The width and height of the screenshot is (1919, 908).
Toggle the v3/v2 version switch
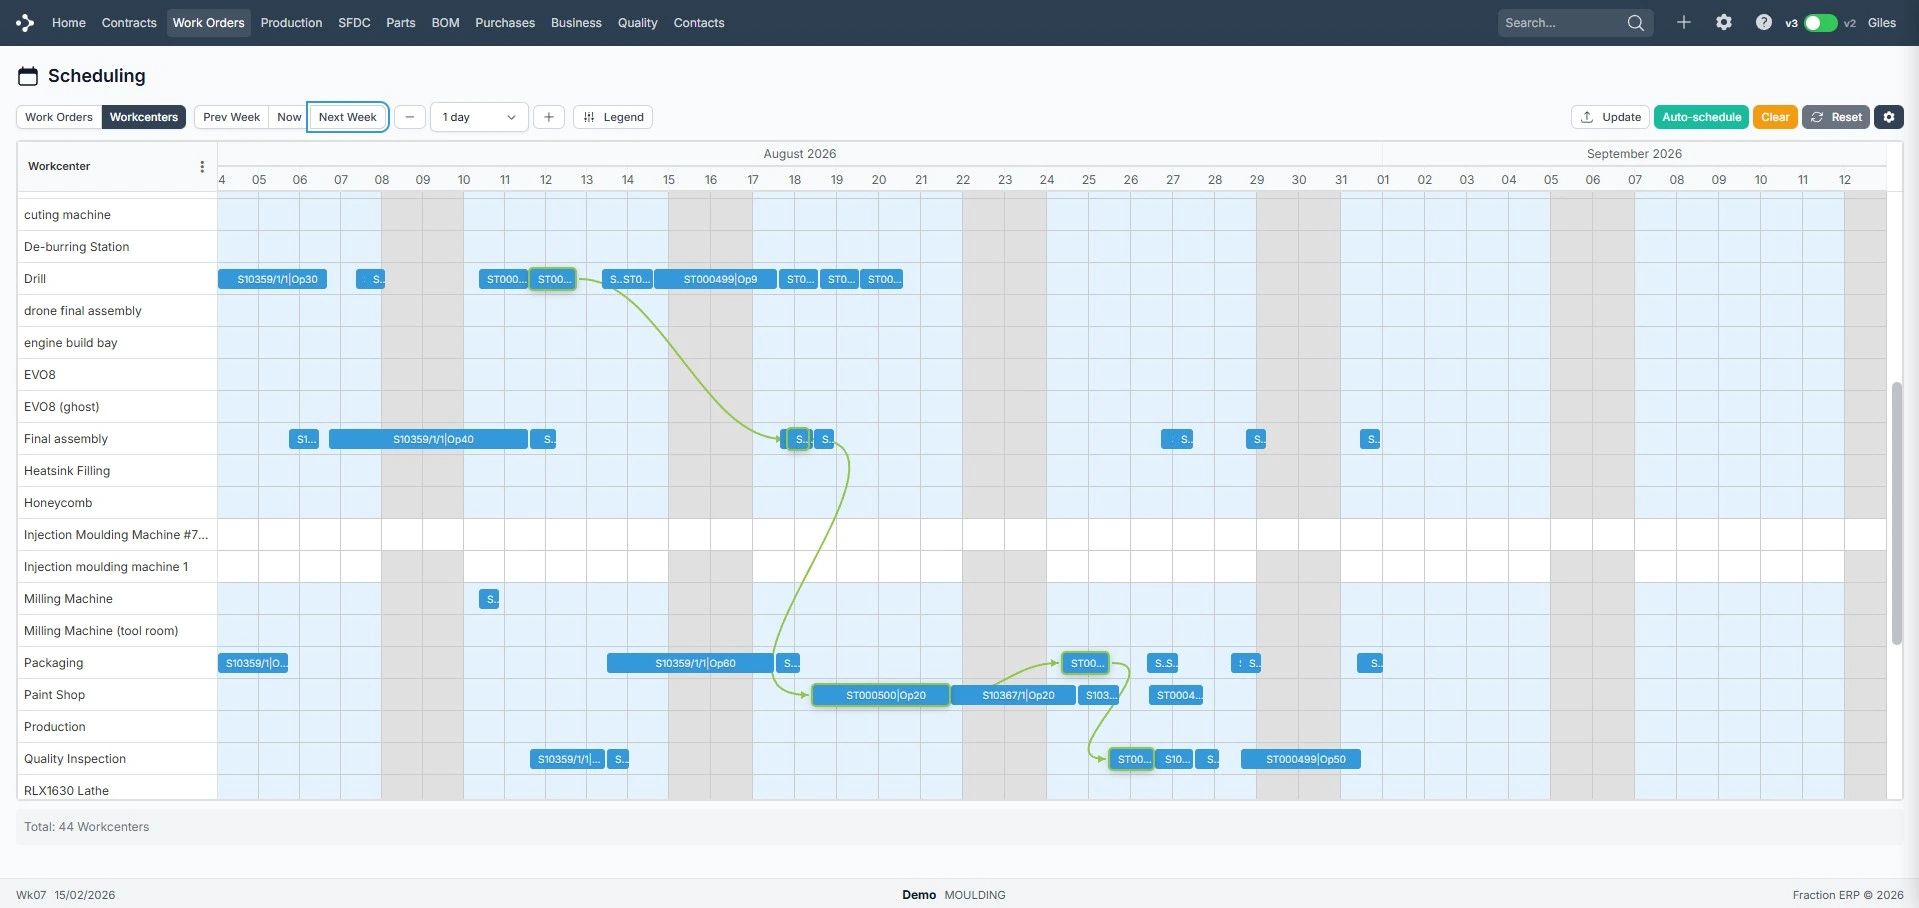pos(1819,22)
